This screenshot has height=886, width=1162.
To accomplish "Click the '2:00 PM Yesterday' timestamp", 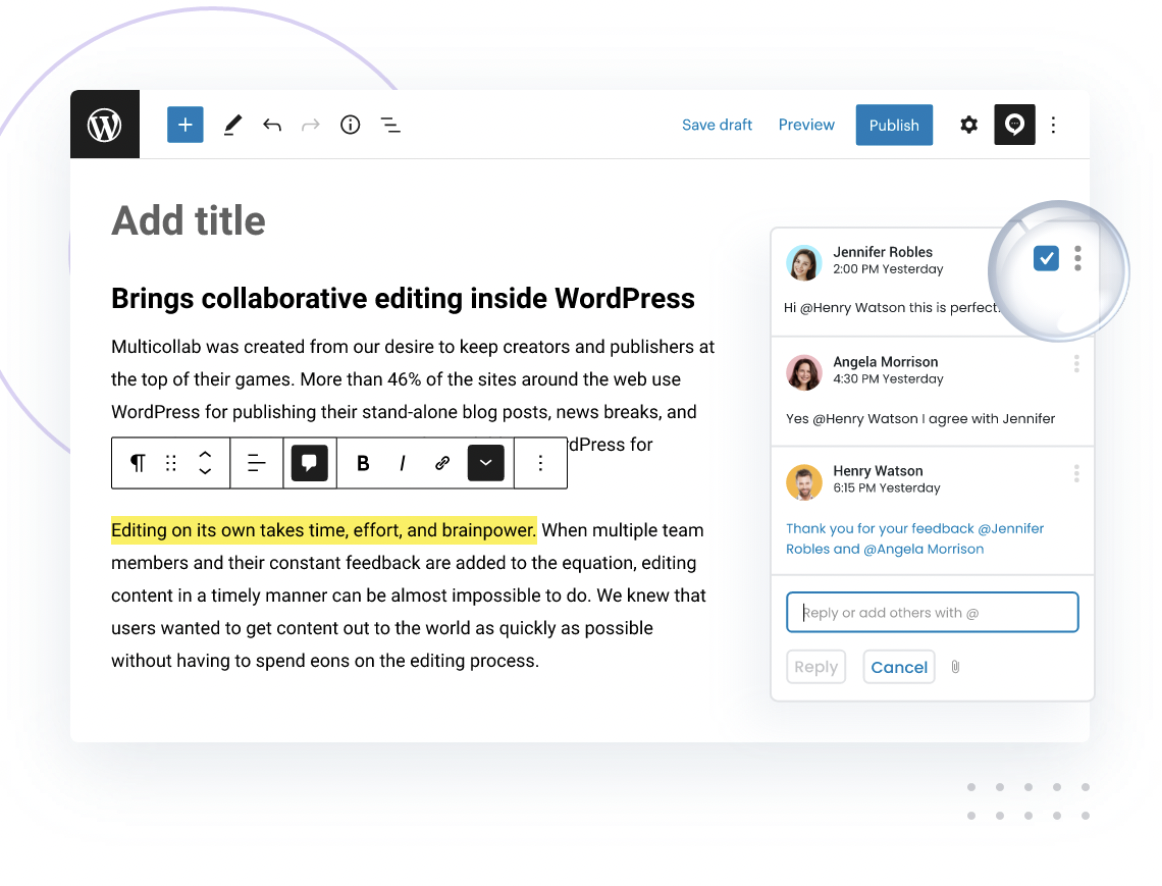I will (888, 269).
